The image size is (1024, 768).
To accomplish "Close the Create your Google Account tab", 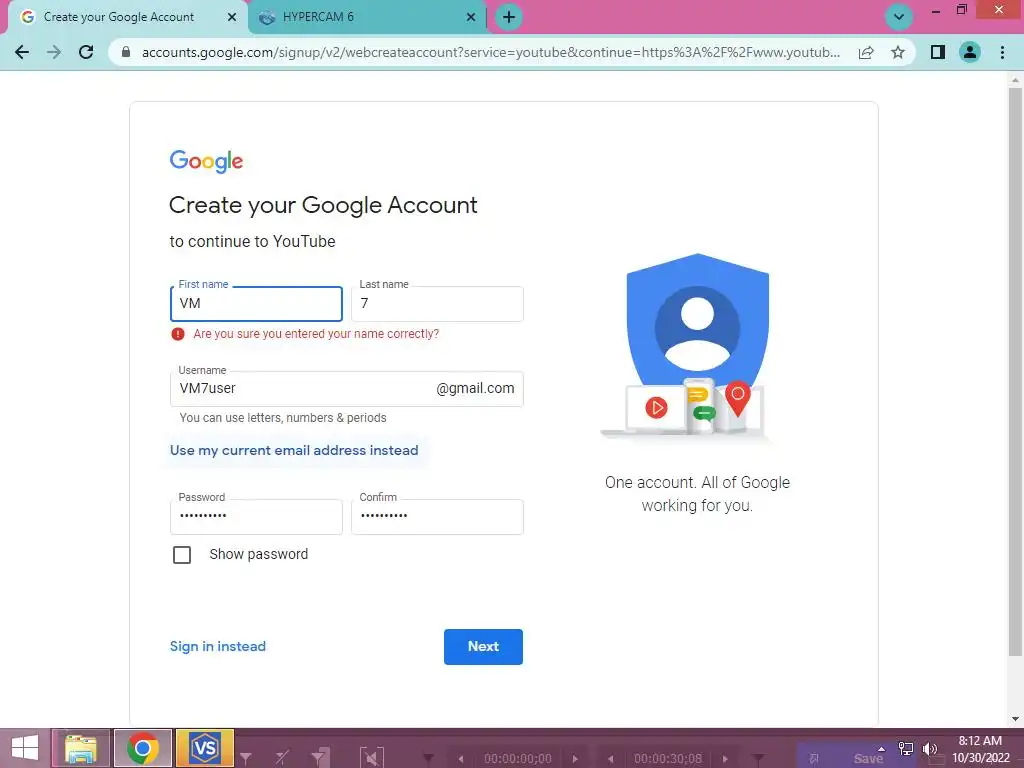I will pyautogui.click(x=232, y=17).
